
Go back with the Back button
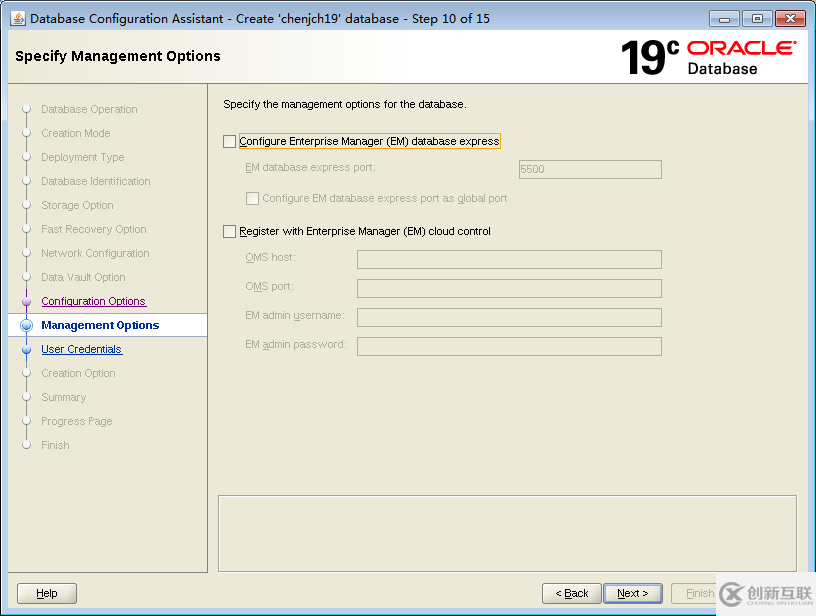tap(571, 593)
